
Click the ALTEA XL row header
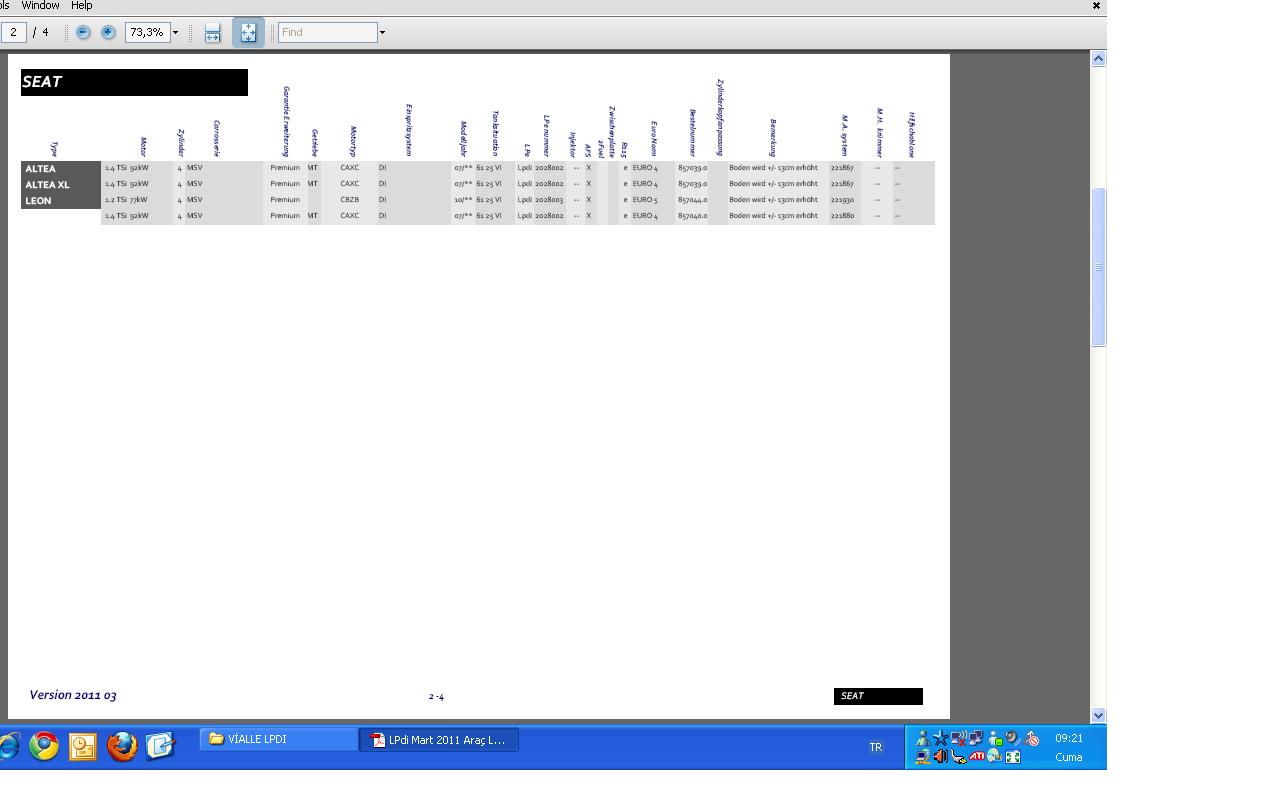[x=61, y=184]
